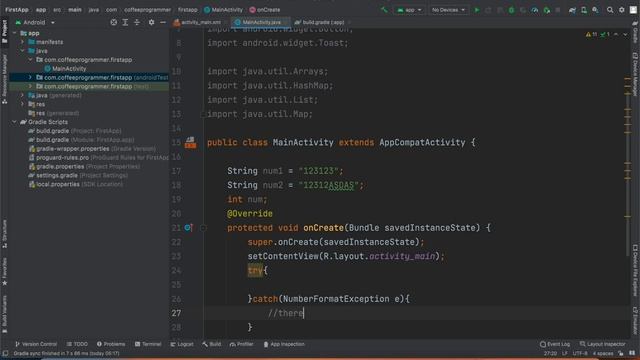Screen dimensions: 640x360
Task: Open IDE settings gear in top toolbar
Action: click(622, 10)
